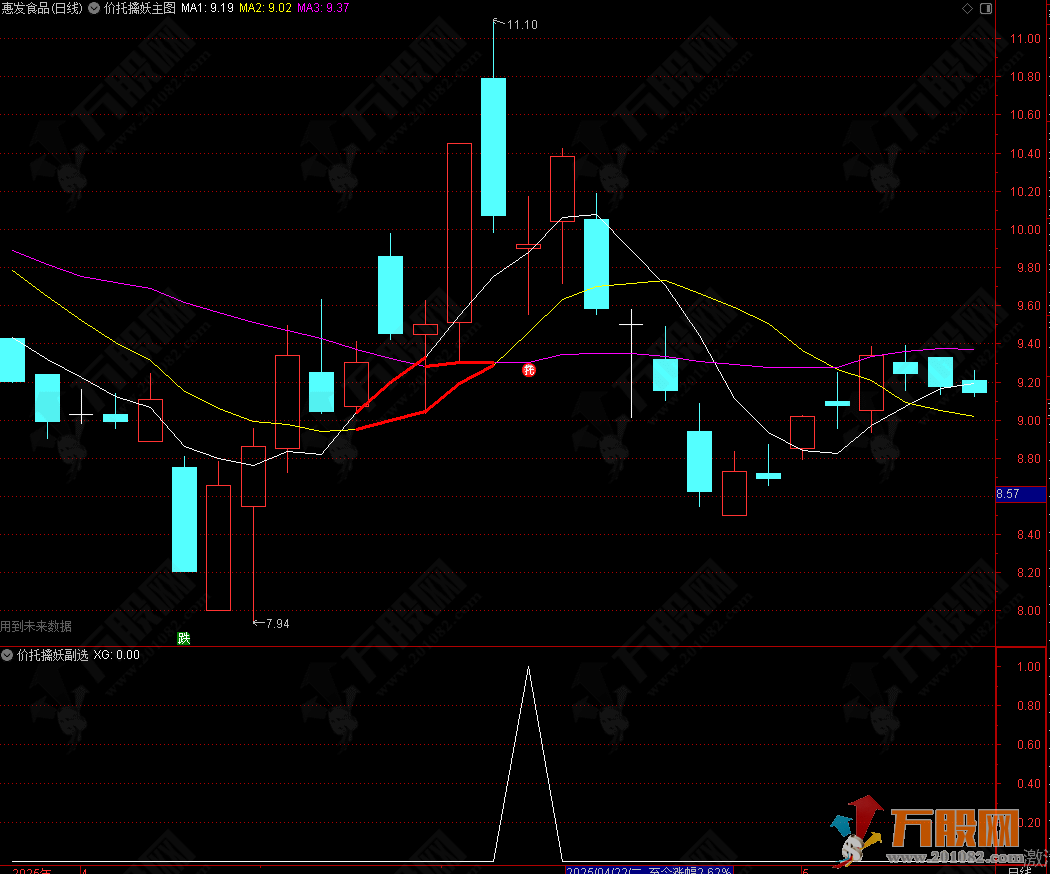This screenshot has width=1050, height=874.
Task: Expand the 价托擒妖副选 sub-indicator dropdown arrow
Action: pyautogui.click(x=7, y=655)
